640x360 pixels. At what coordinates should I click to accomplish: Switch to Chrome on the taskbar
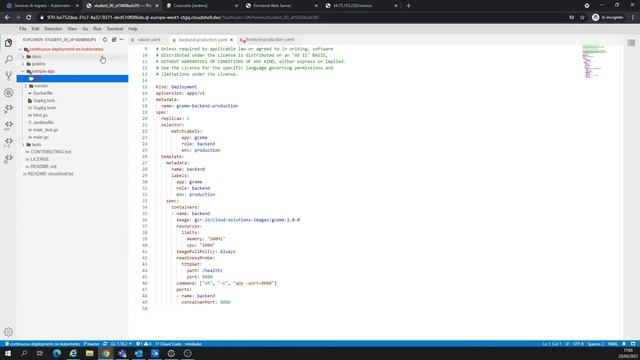pos(106,353)
